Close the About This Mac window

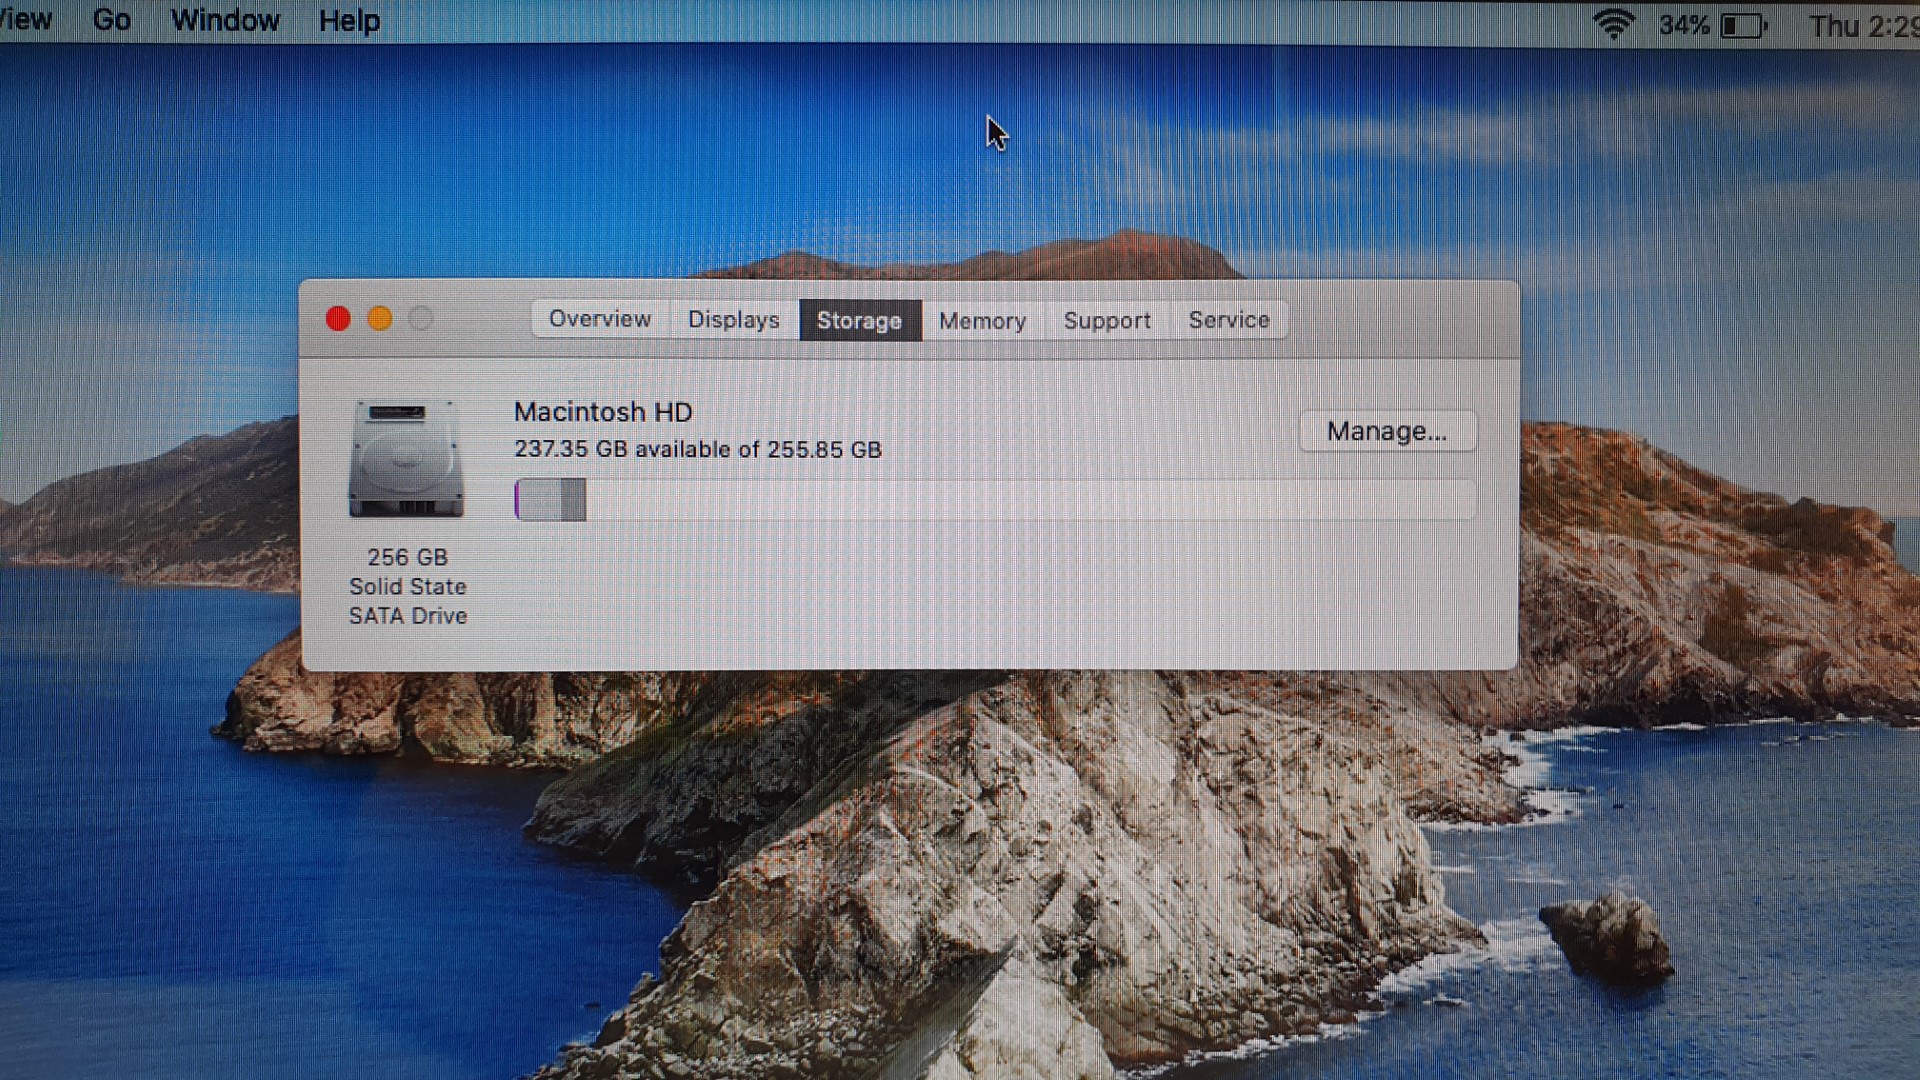click(338, 319)
